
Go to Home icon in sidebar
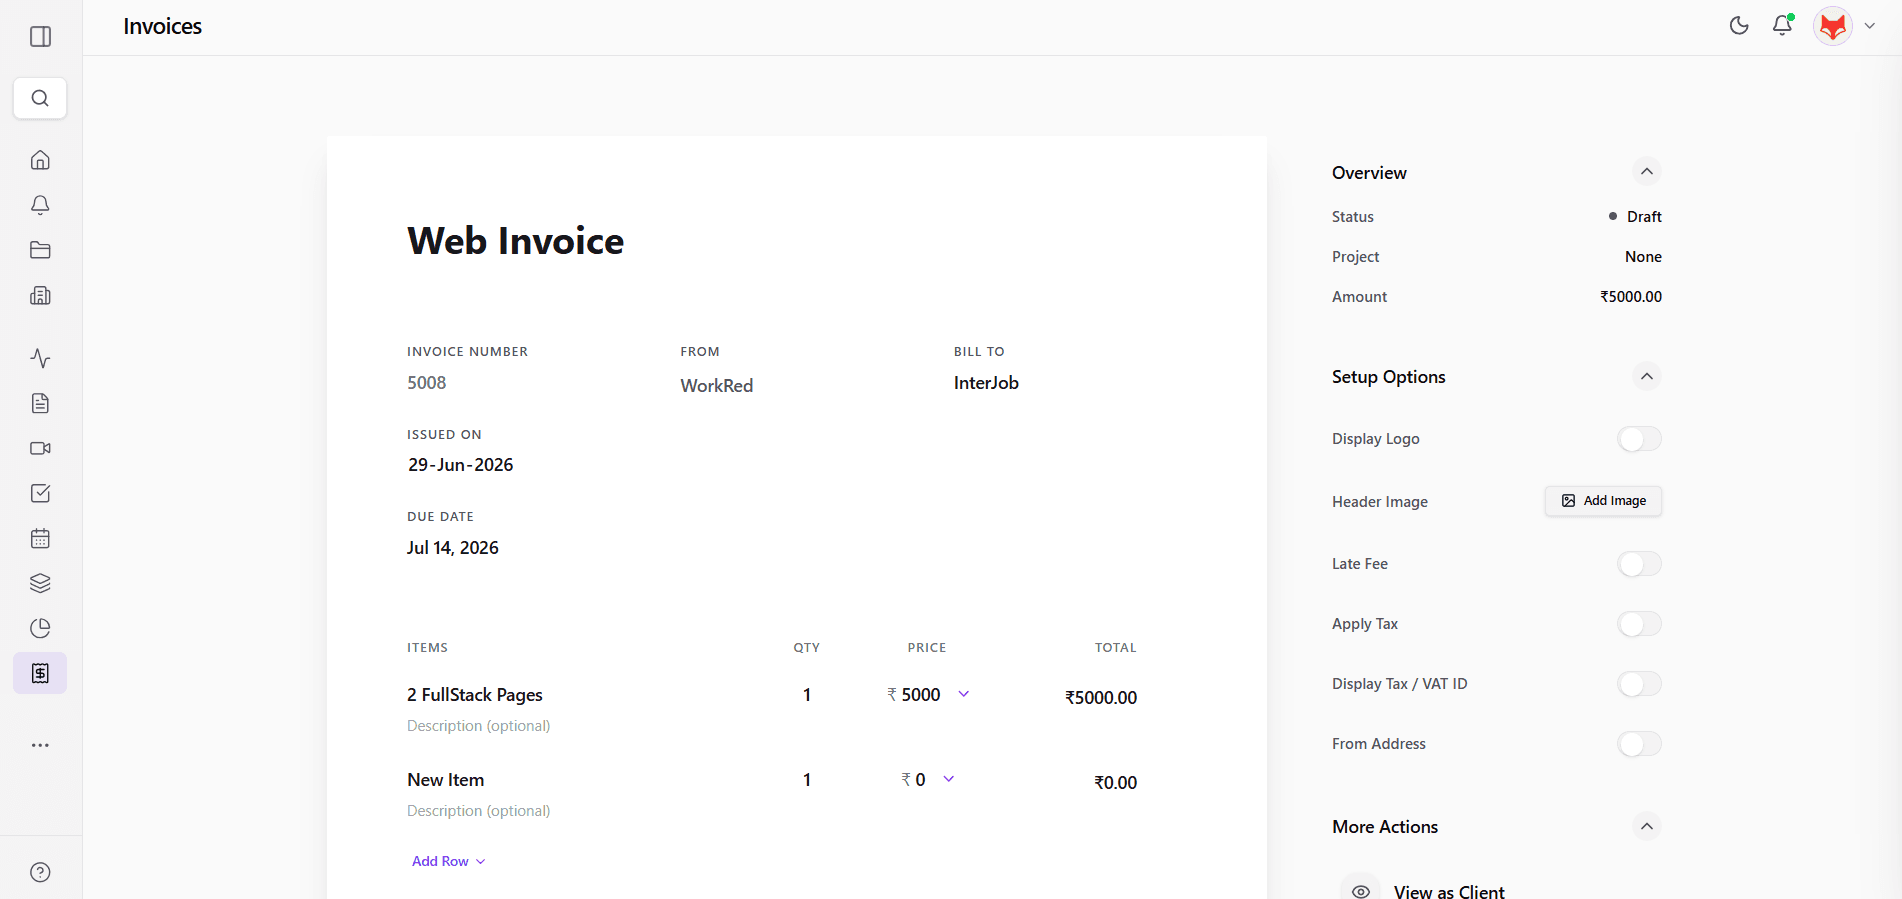pyautogui.click(x=40, y=160)
